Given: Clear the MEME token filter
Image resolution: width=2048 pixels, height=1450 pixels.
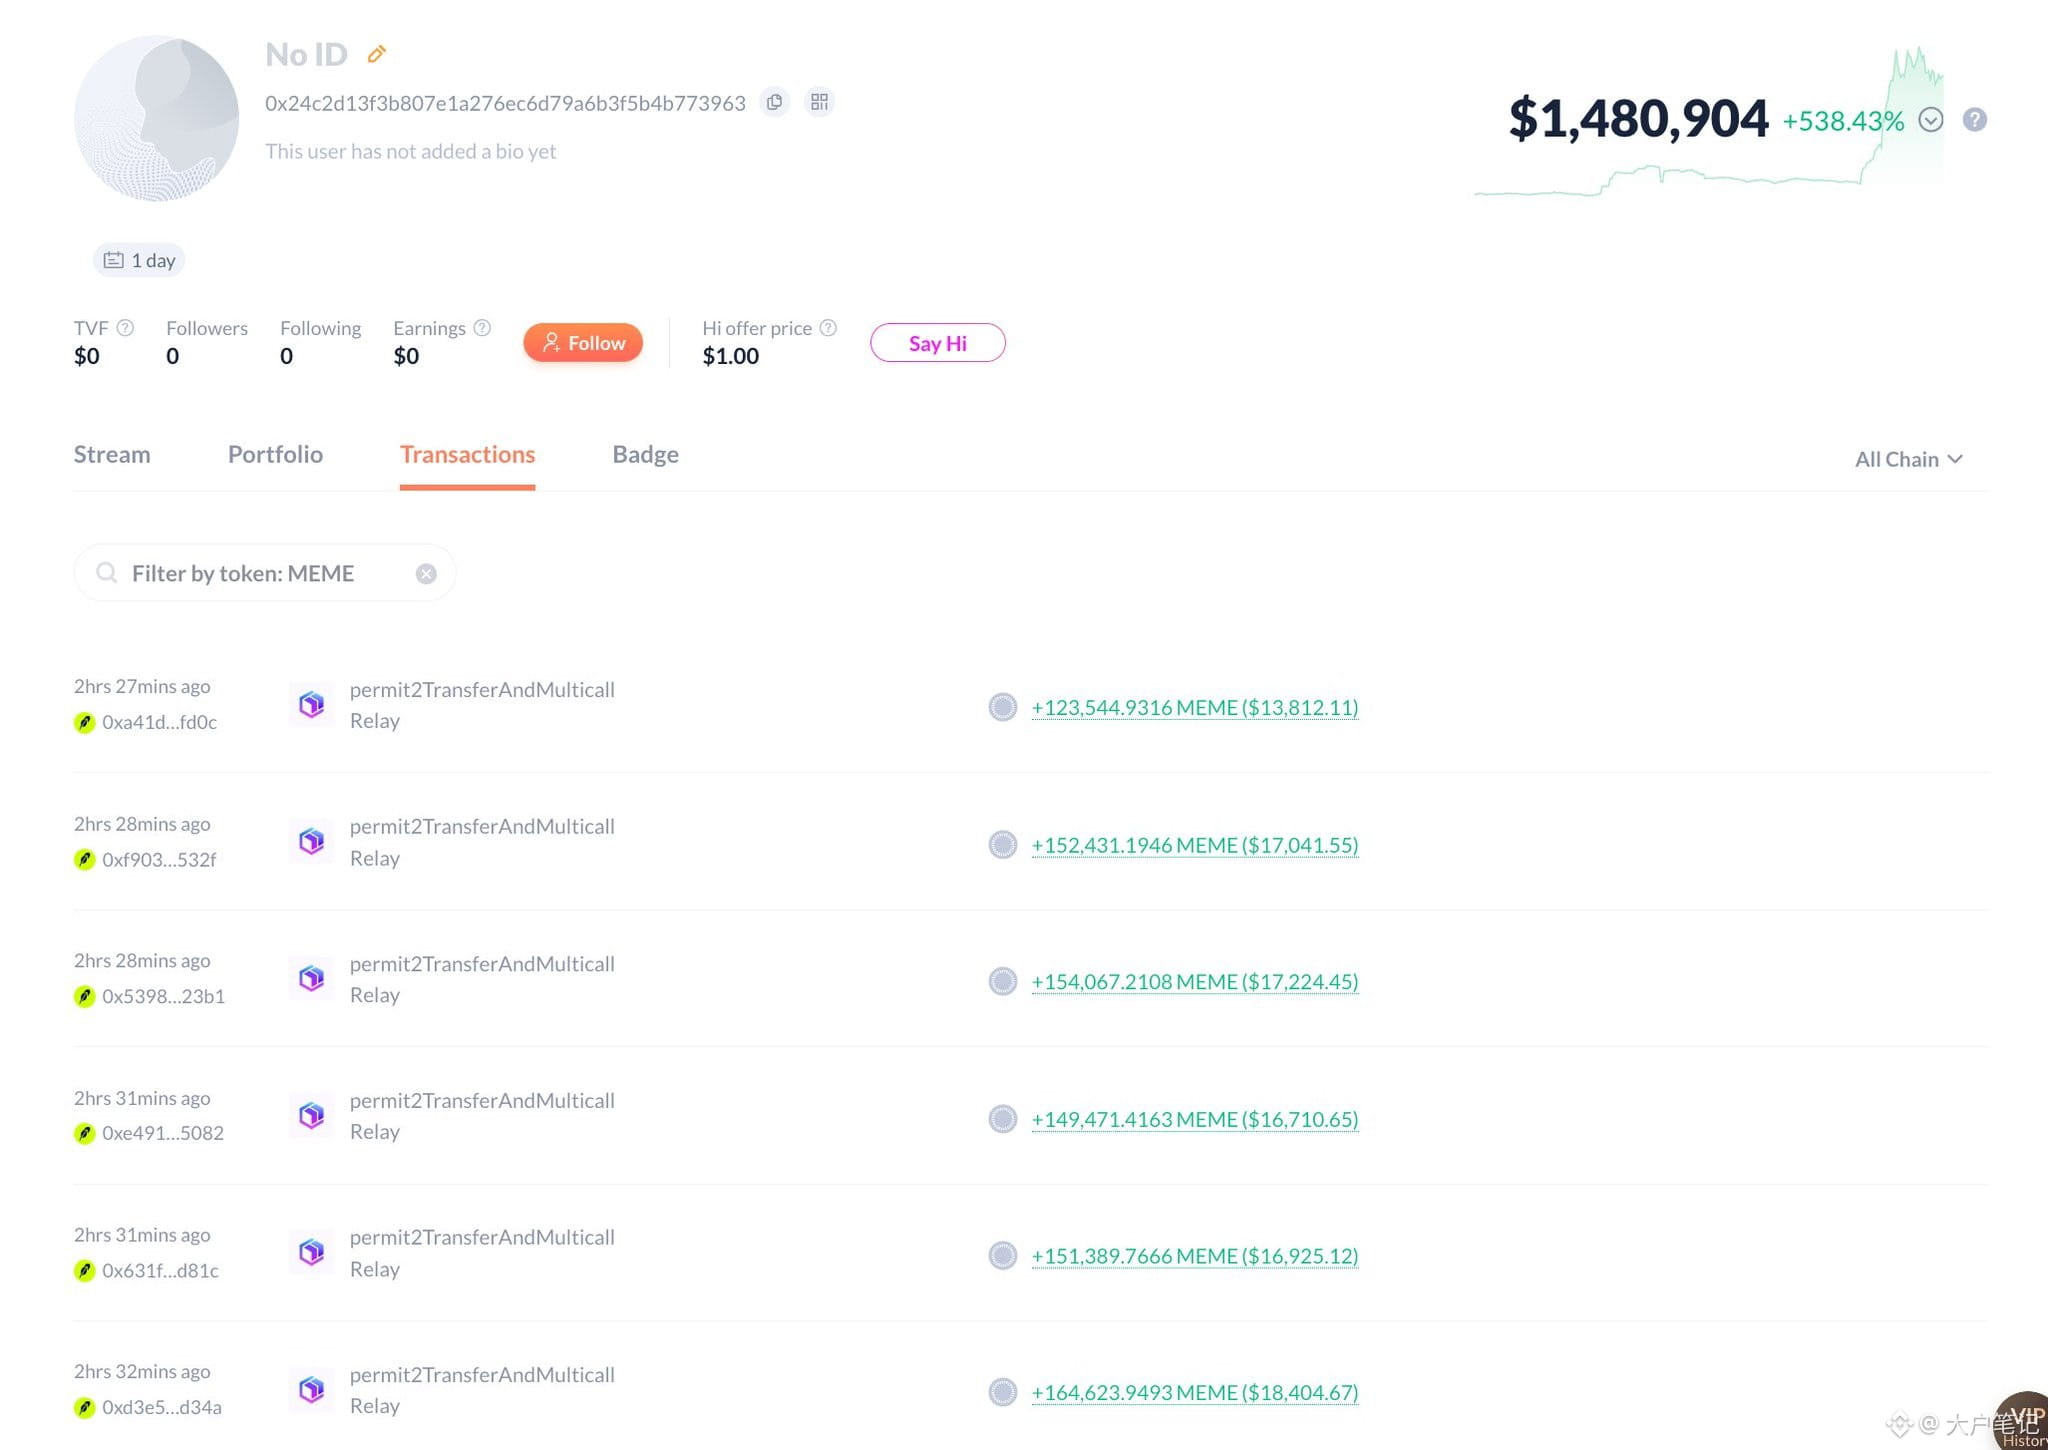Looking at the screenshot, I should click(x=426, y=574).
